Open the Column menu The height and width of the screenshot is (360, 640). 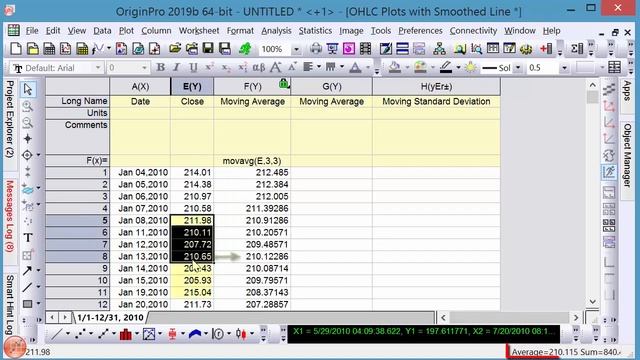click(x=156, y=31)
